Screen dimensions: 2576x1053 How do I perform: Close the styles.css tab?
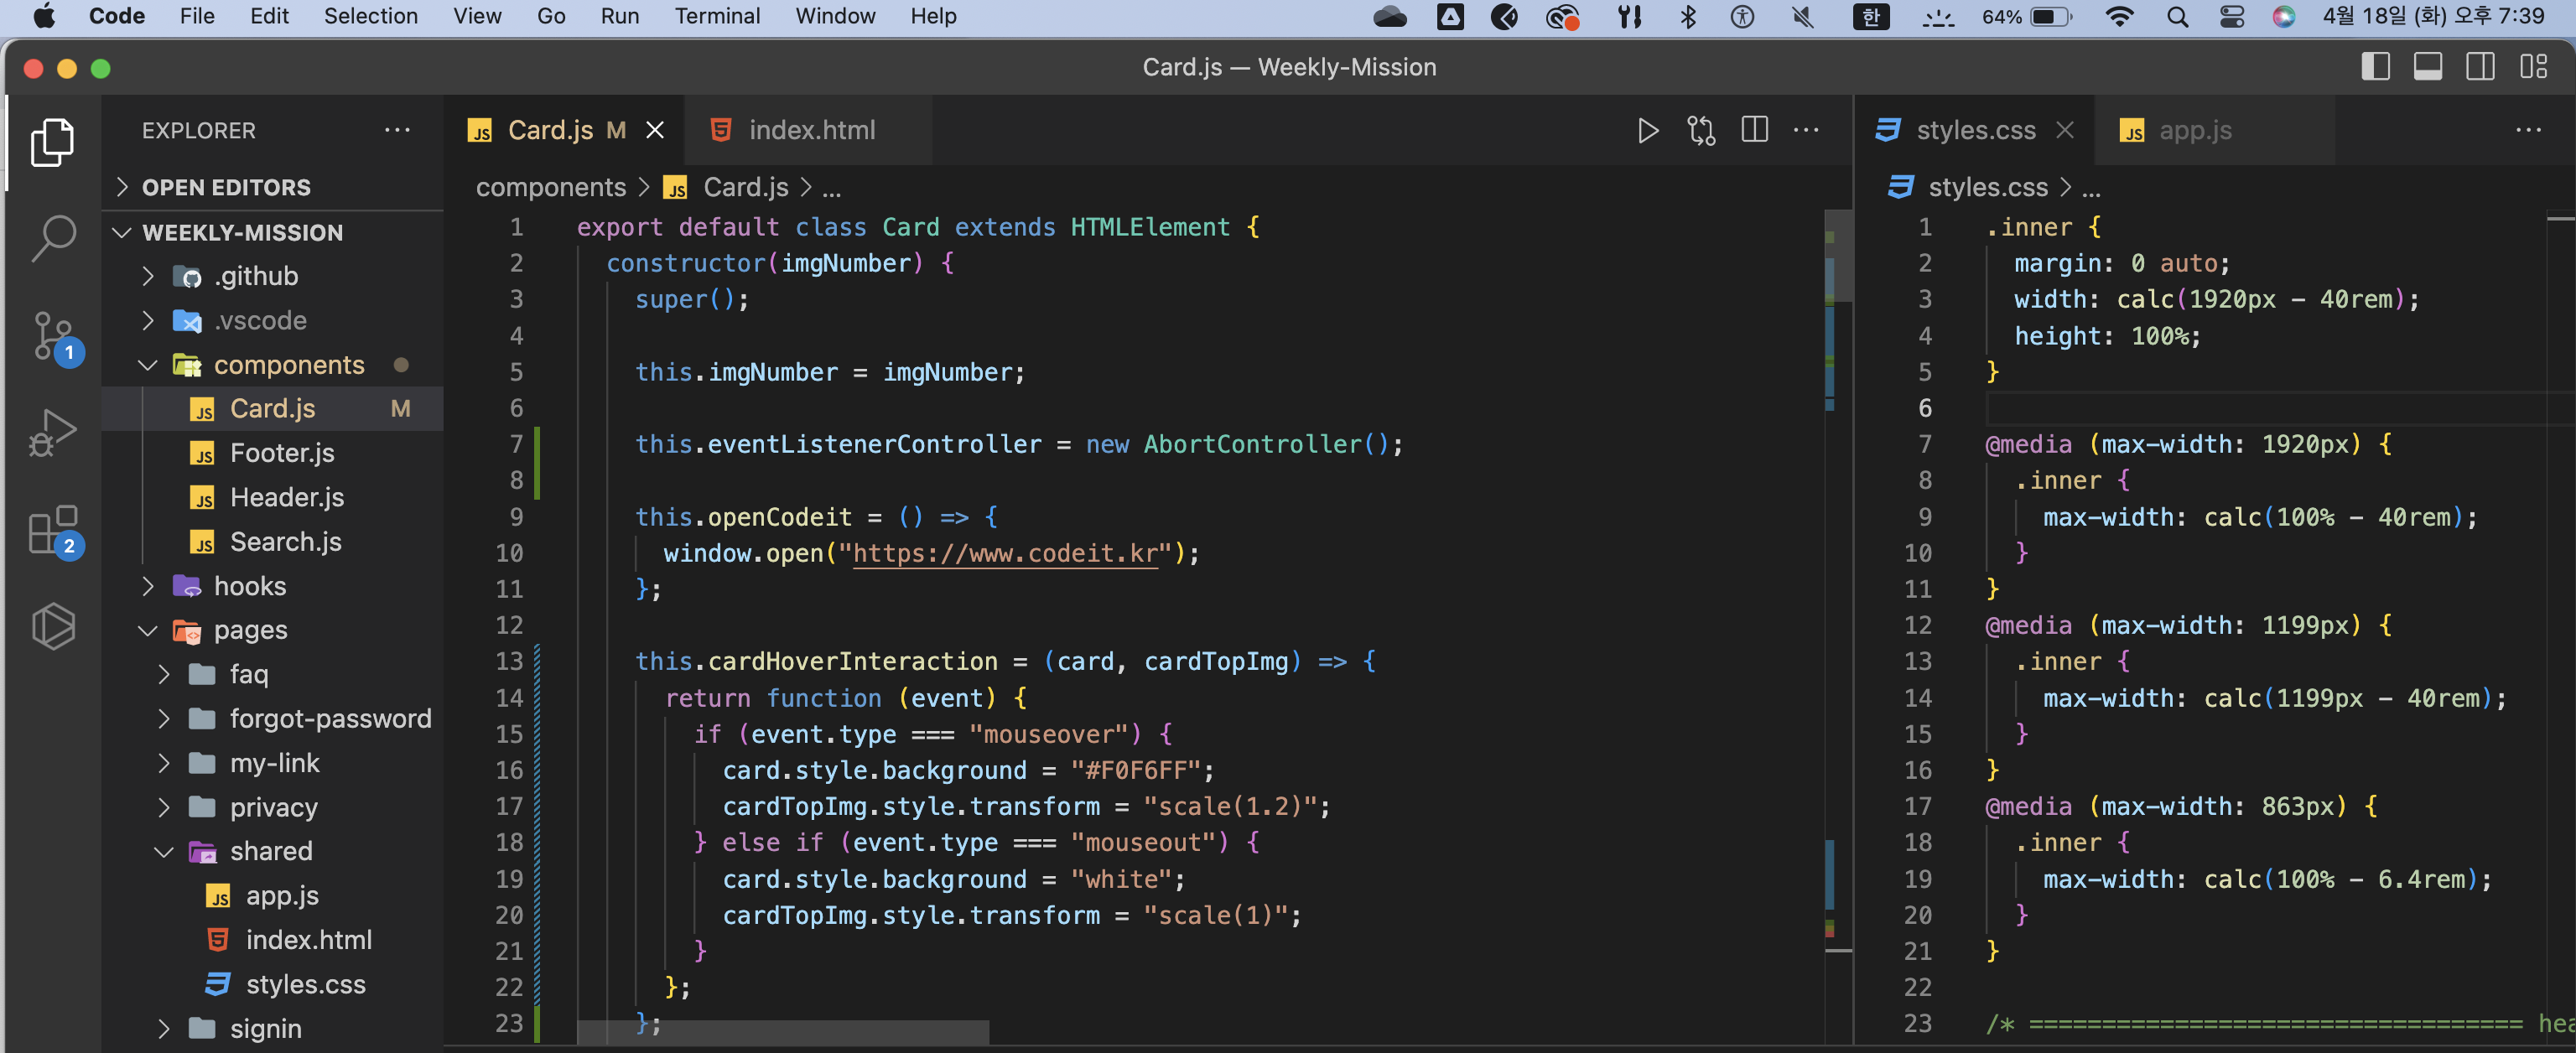[x=2065, y=130]
